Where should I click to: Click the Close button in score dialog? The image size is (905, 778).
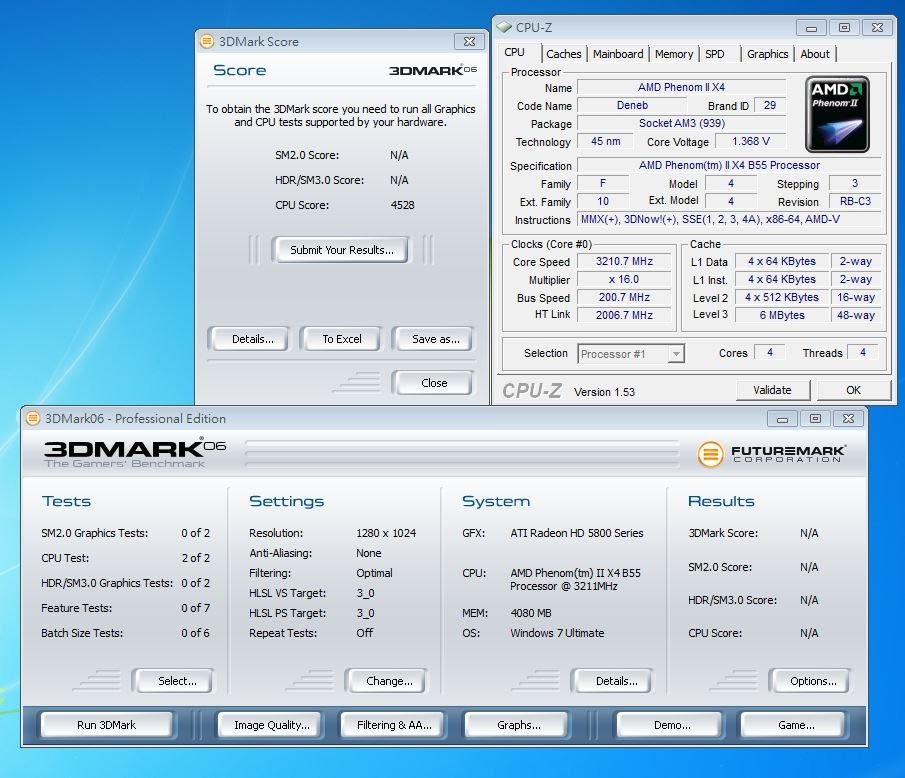[433, 383]
